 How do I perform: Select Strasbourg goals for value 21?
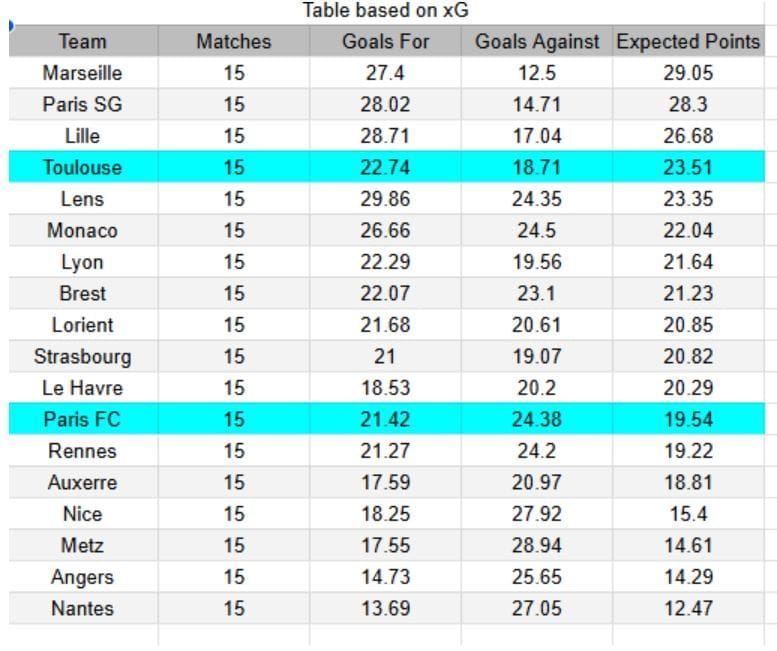tap(386, 356)
